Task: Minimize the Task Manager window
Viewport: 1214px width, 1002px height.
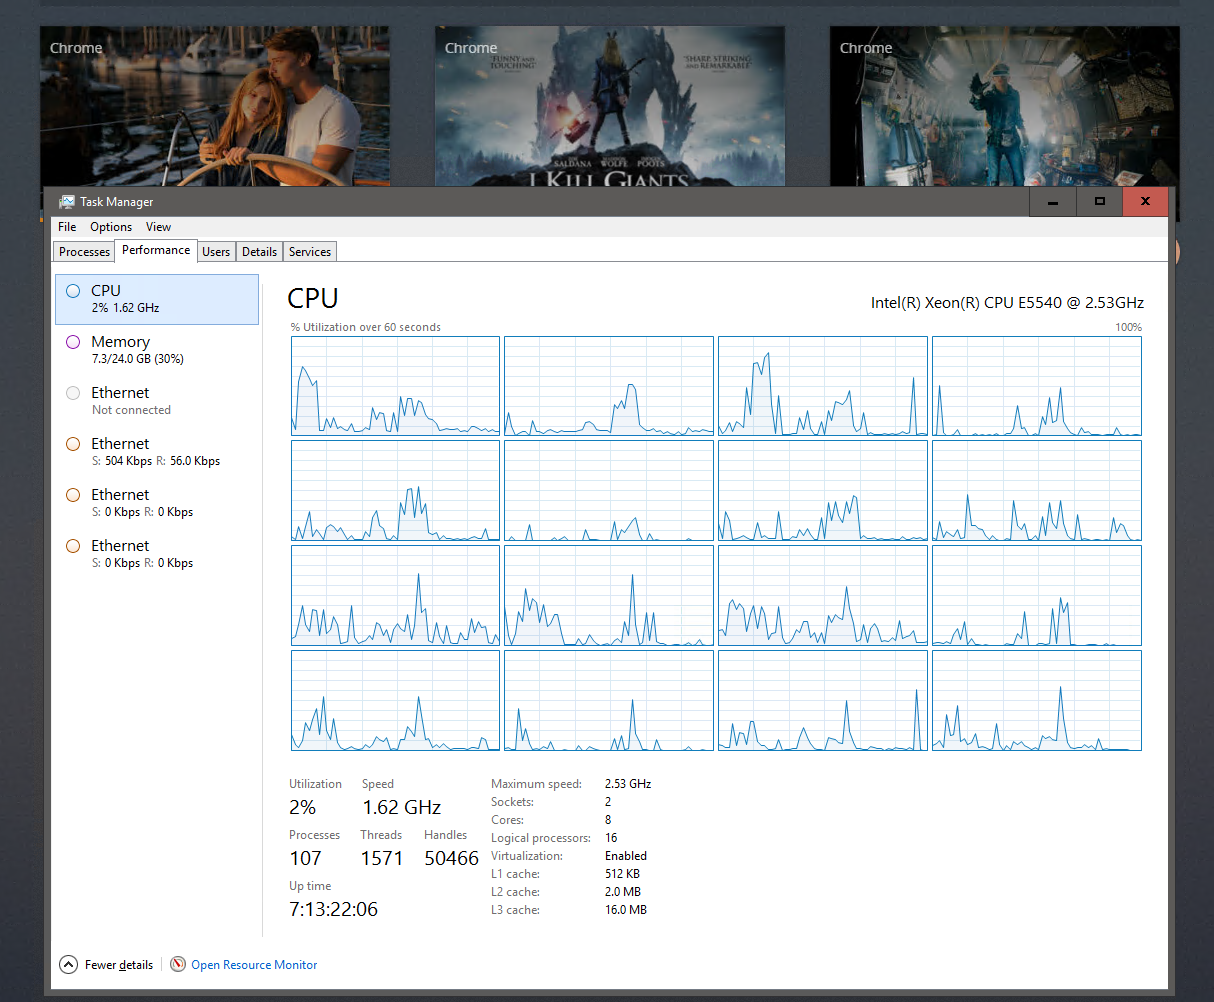Action: point(1053,202)
